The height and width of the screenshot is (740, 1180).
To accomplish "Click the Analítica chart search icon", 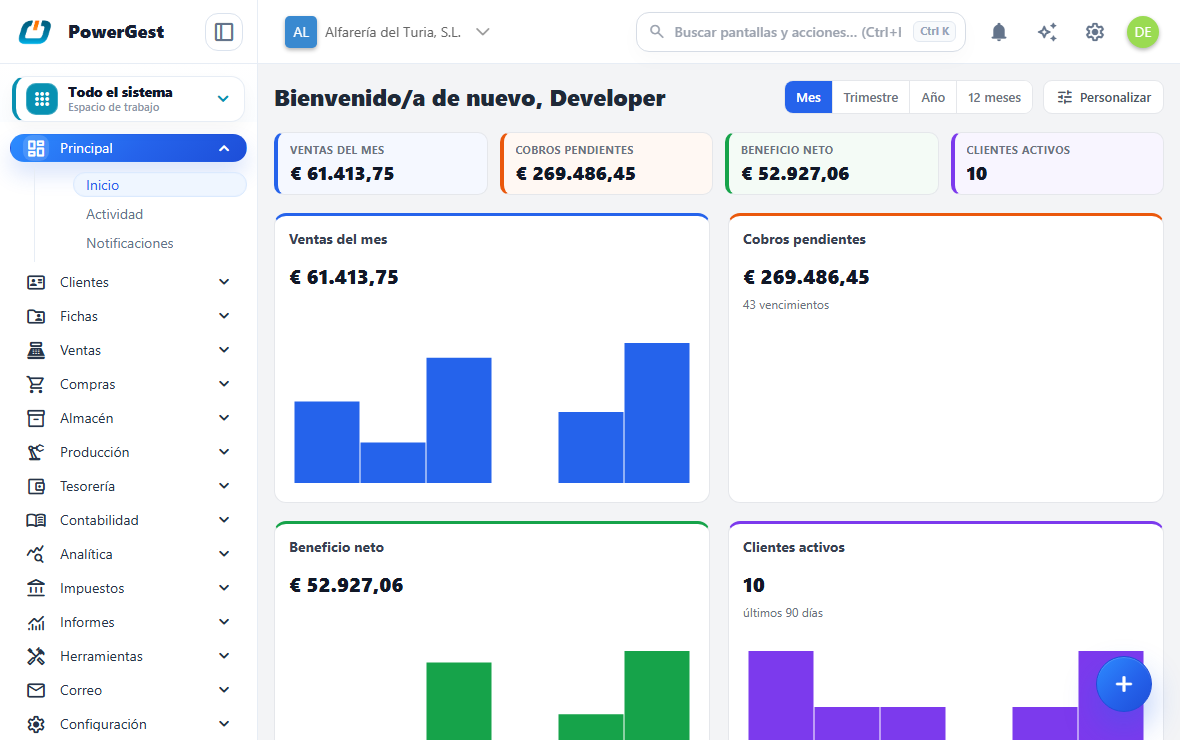I will (x=36, y=554).
